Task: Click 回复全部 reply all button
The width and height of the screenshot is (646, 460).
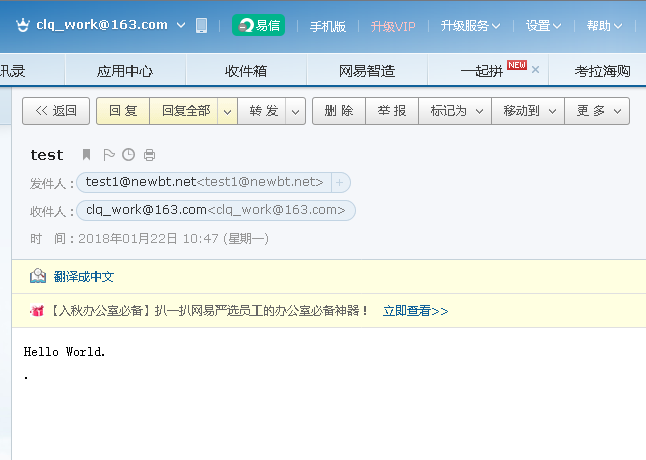Action: 186,111
